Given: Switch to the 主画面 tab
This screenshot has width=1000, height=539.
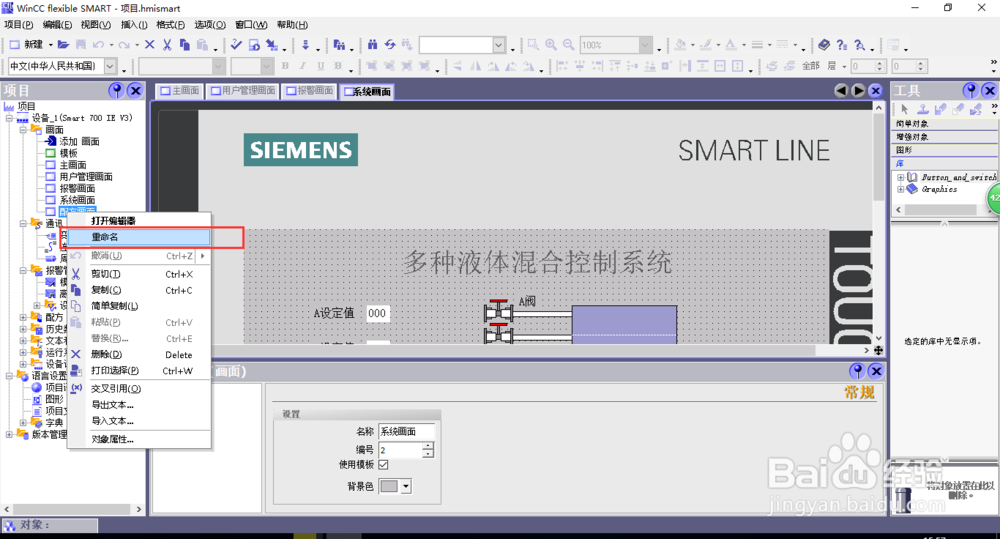Looking at the screenshot, I should pyautogui.click(x=180, y=91).
